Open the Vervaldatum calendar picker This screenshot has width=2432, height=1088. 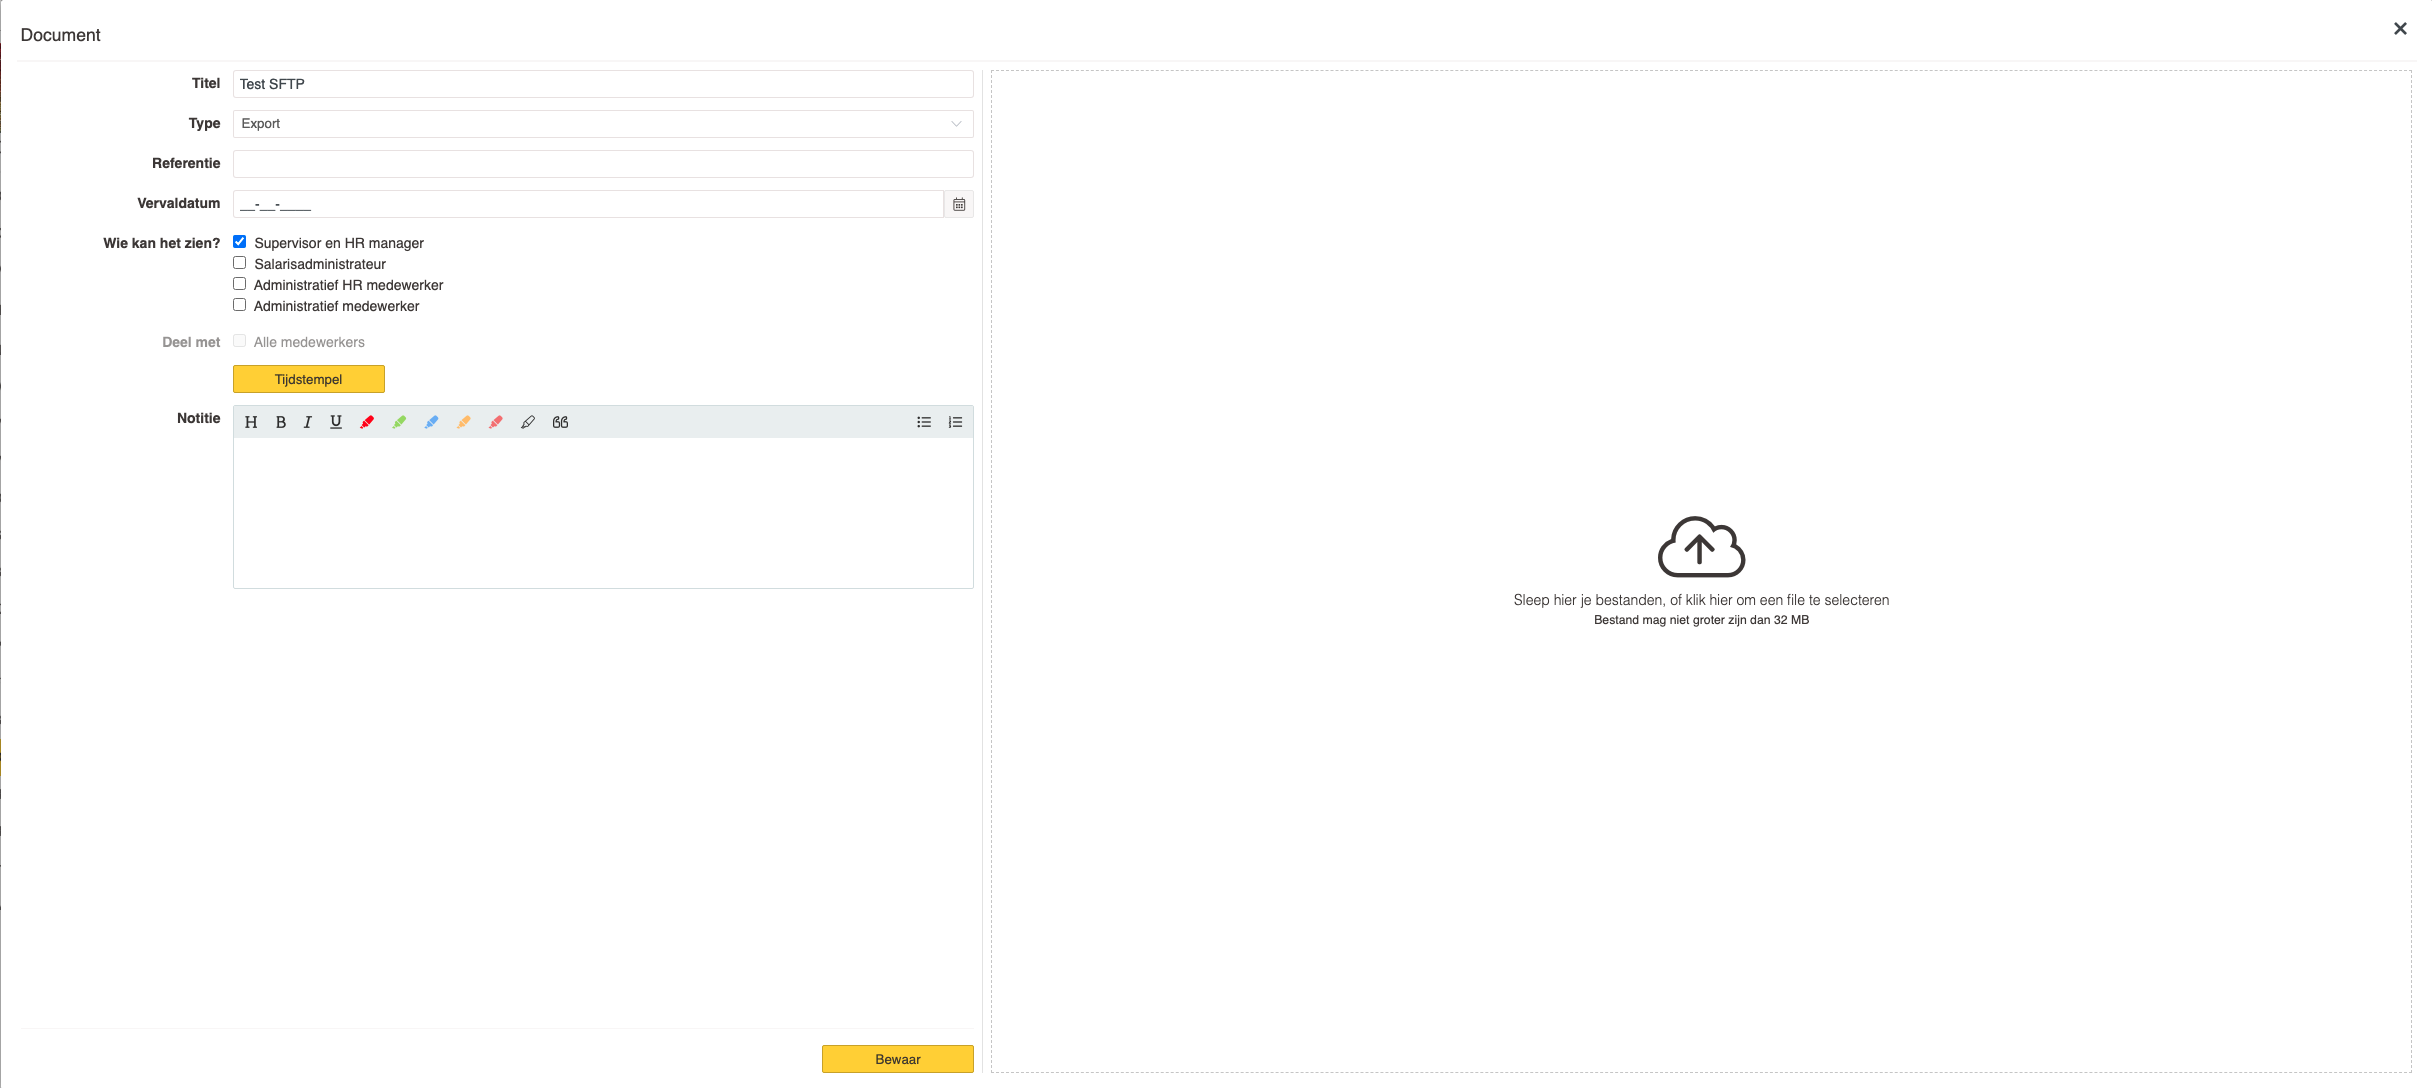pos(959,204)
